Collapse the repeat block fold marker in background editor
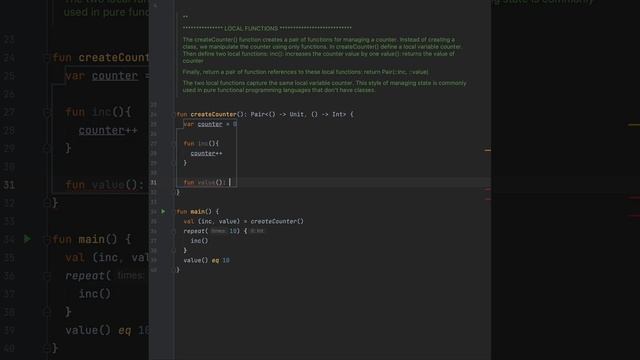Screen dimensions: 640x360 pyautogui.click(x=47, y=276)
